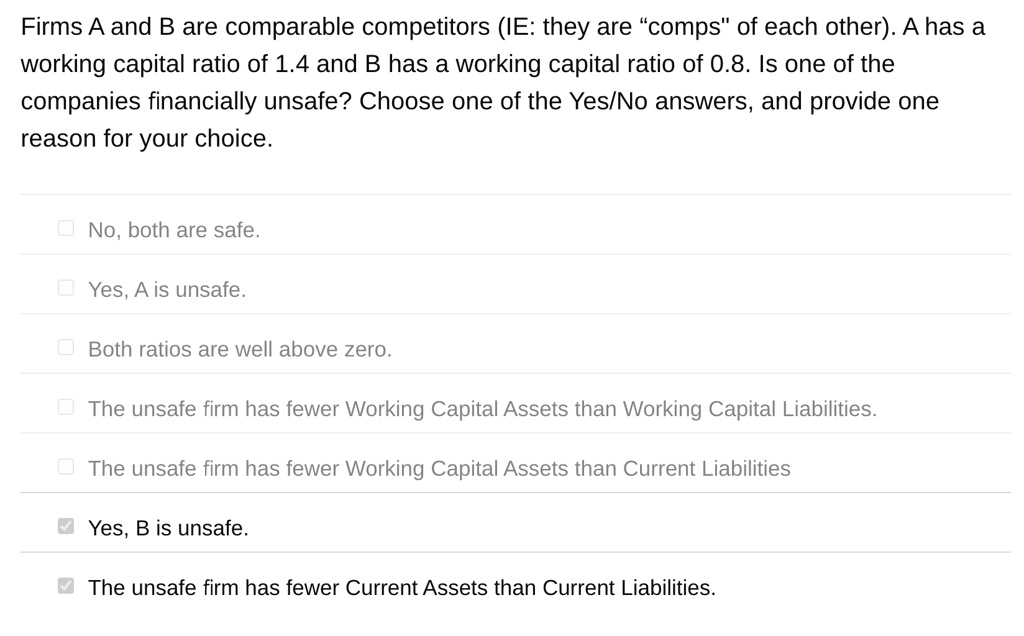Image resolution: width=1024 pixels, height=636 pixels.
Task: Click the question line starting 'Firms A and B'
Action: pos(503,27)
